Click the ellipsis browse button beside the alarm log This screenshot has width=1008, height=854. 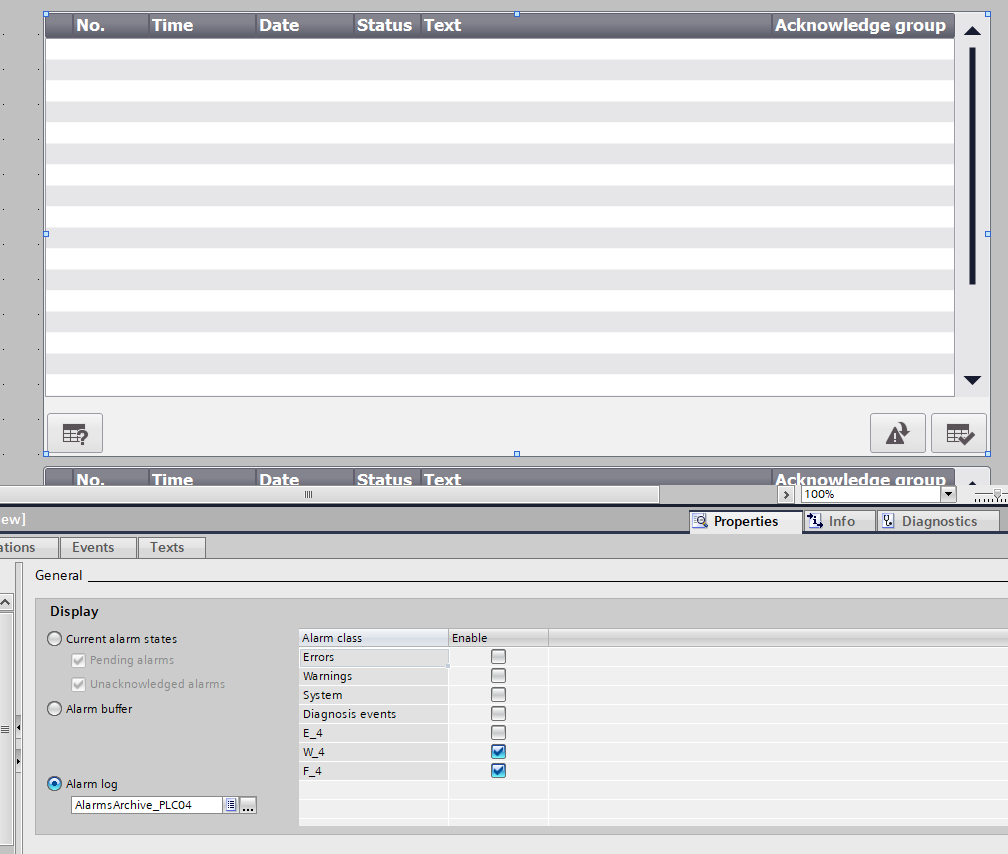pos(248,805)
